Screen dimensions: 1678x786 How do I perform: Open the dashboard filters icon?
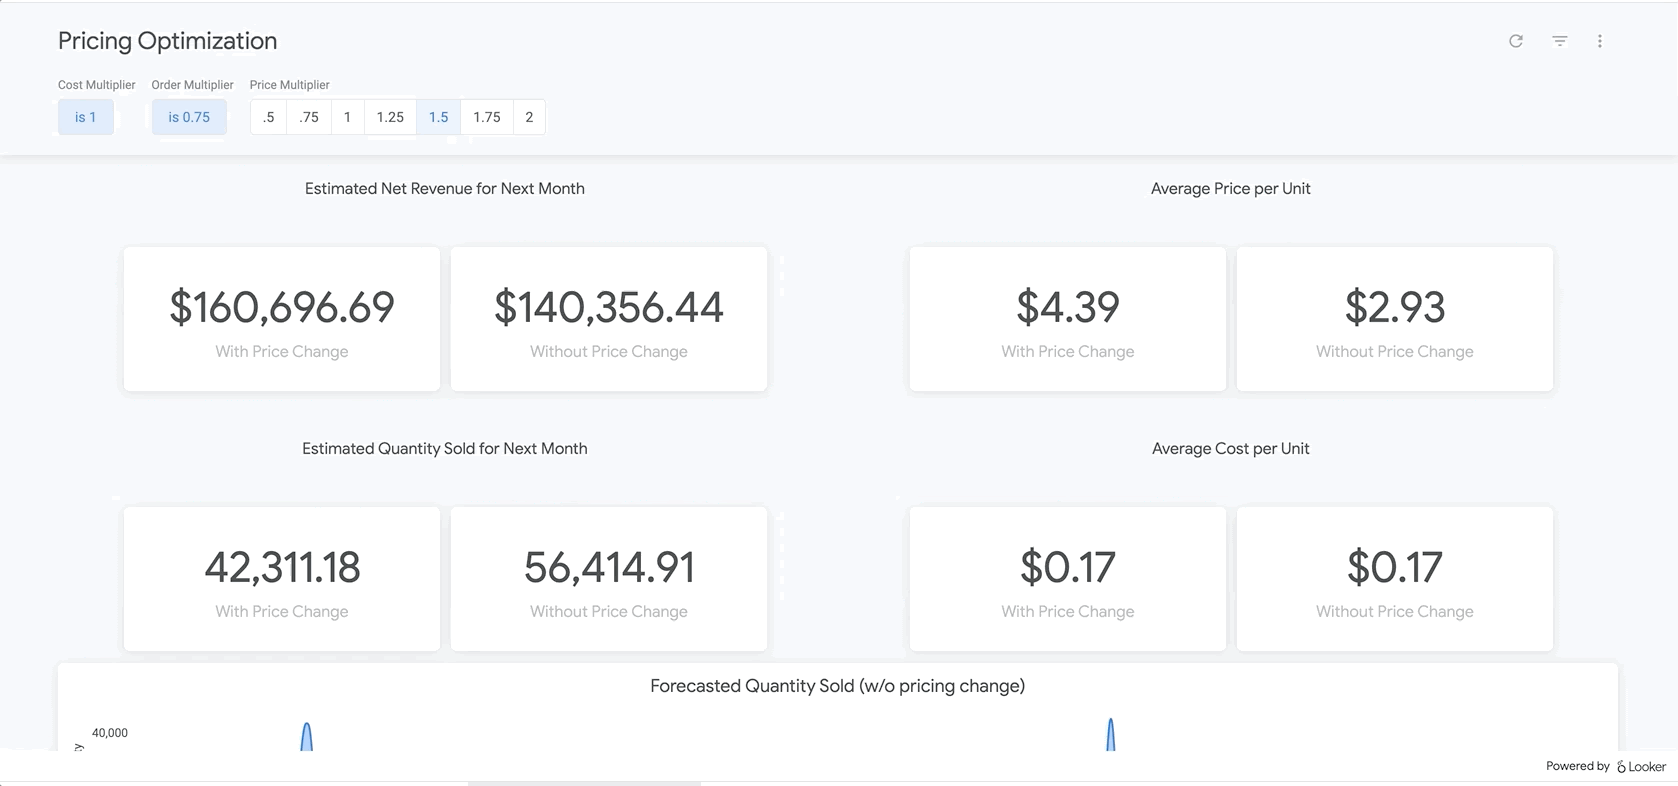pos(1559,41)
